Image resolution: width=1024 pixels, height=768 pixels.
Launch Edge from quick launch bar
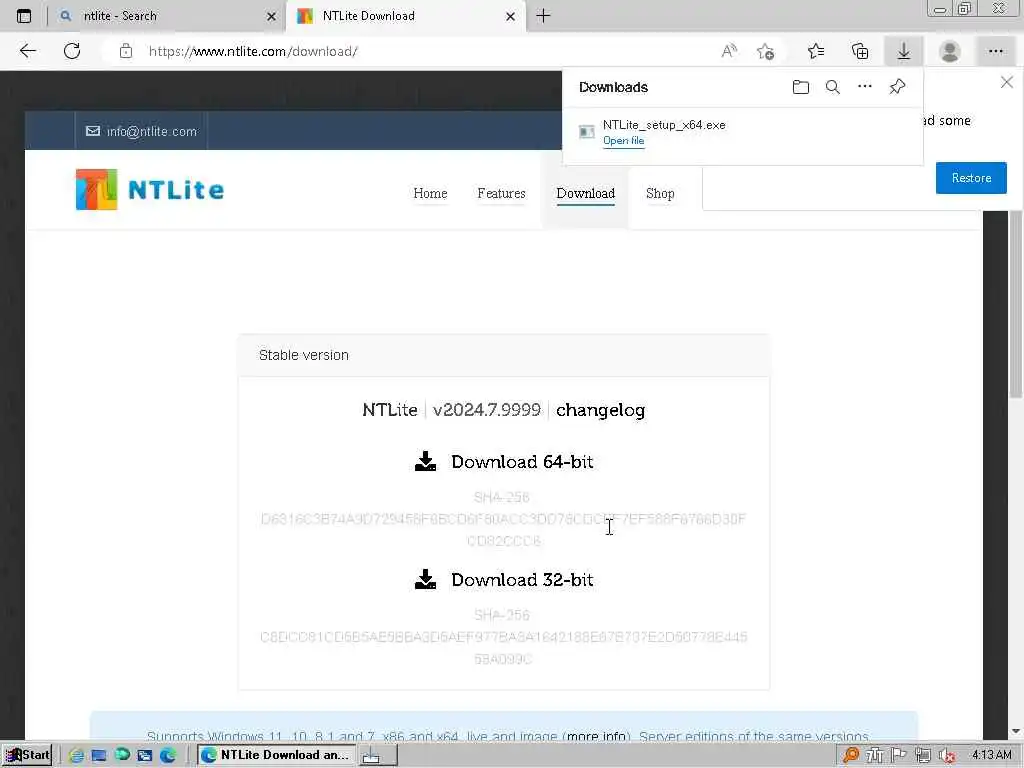(x=168, y=756)
